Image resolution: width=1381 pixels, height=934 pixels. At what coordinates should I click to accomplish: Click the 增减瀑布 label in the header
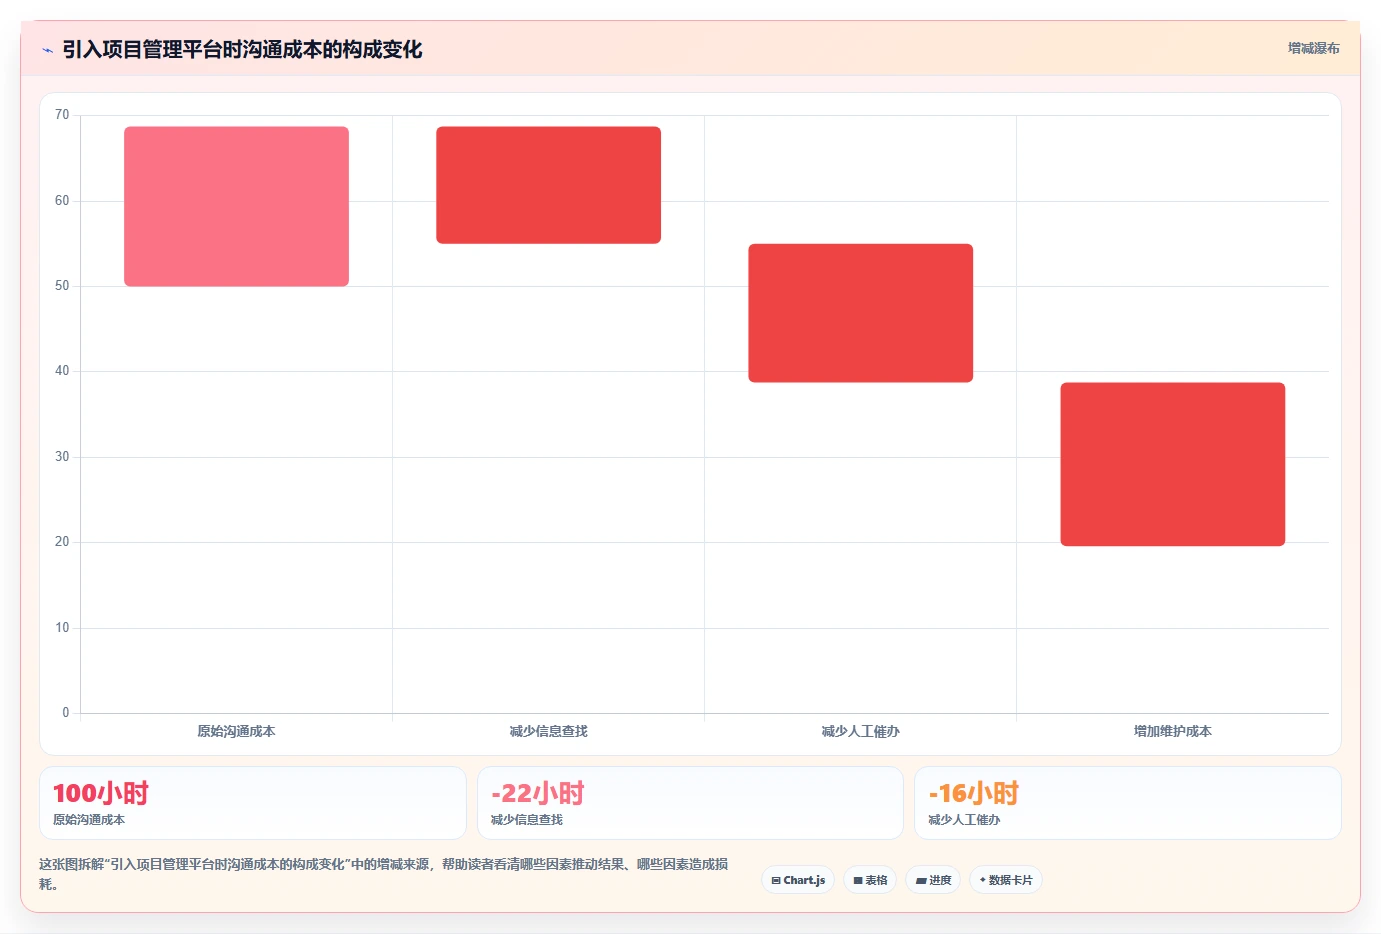1313,48
